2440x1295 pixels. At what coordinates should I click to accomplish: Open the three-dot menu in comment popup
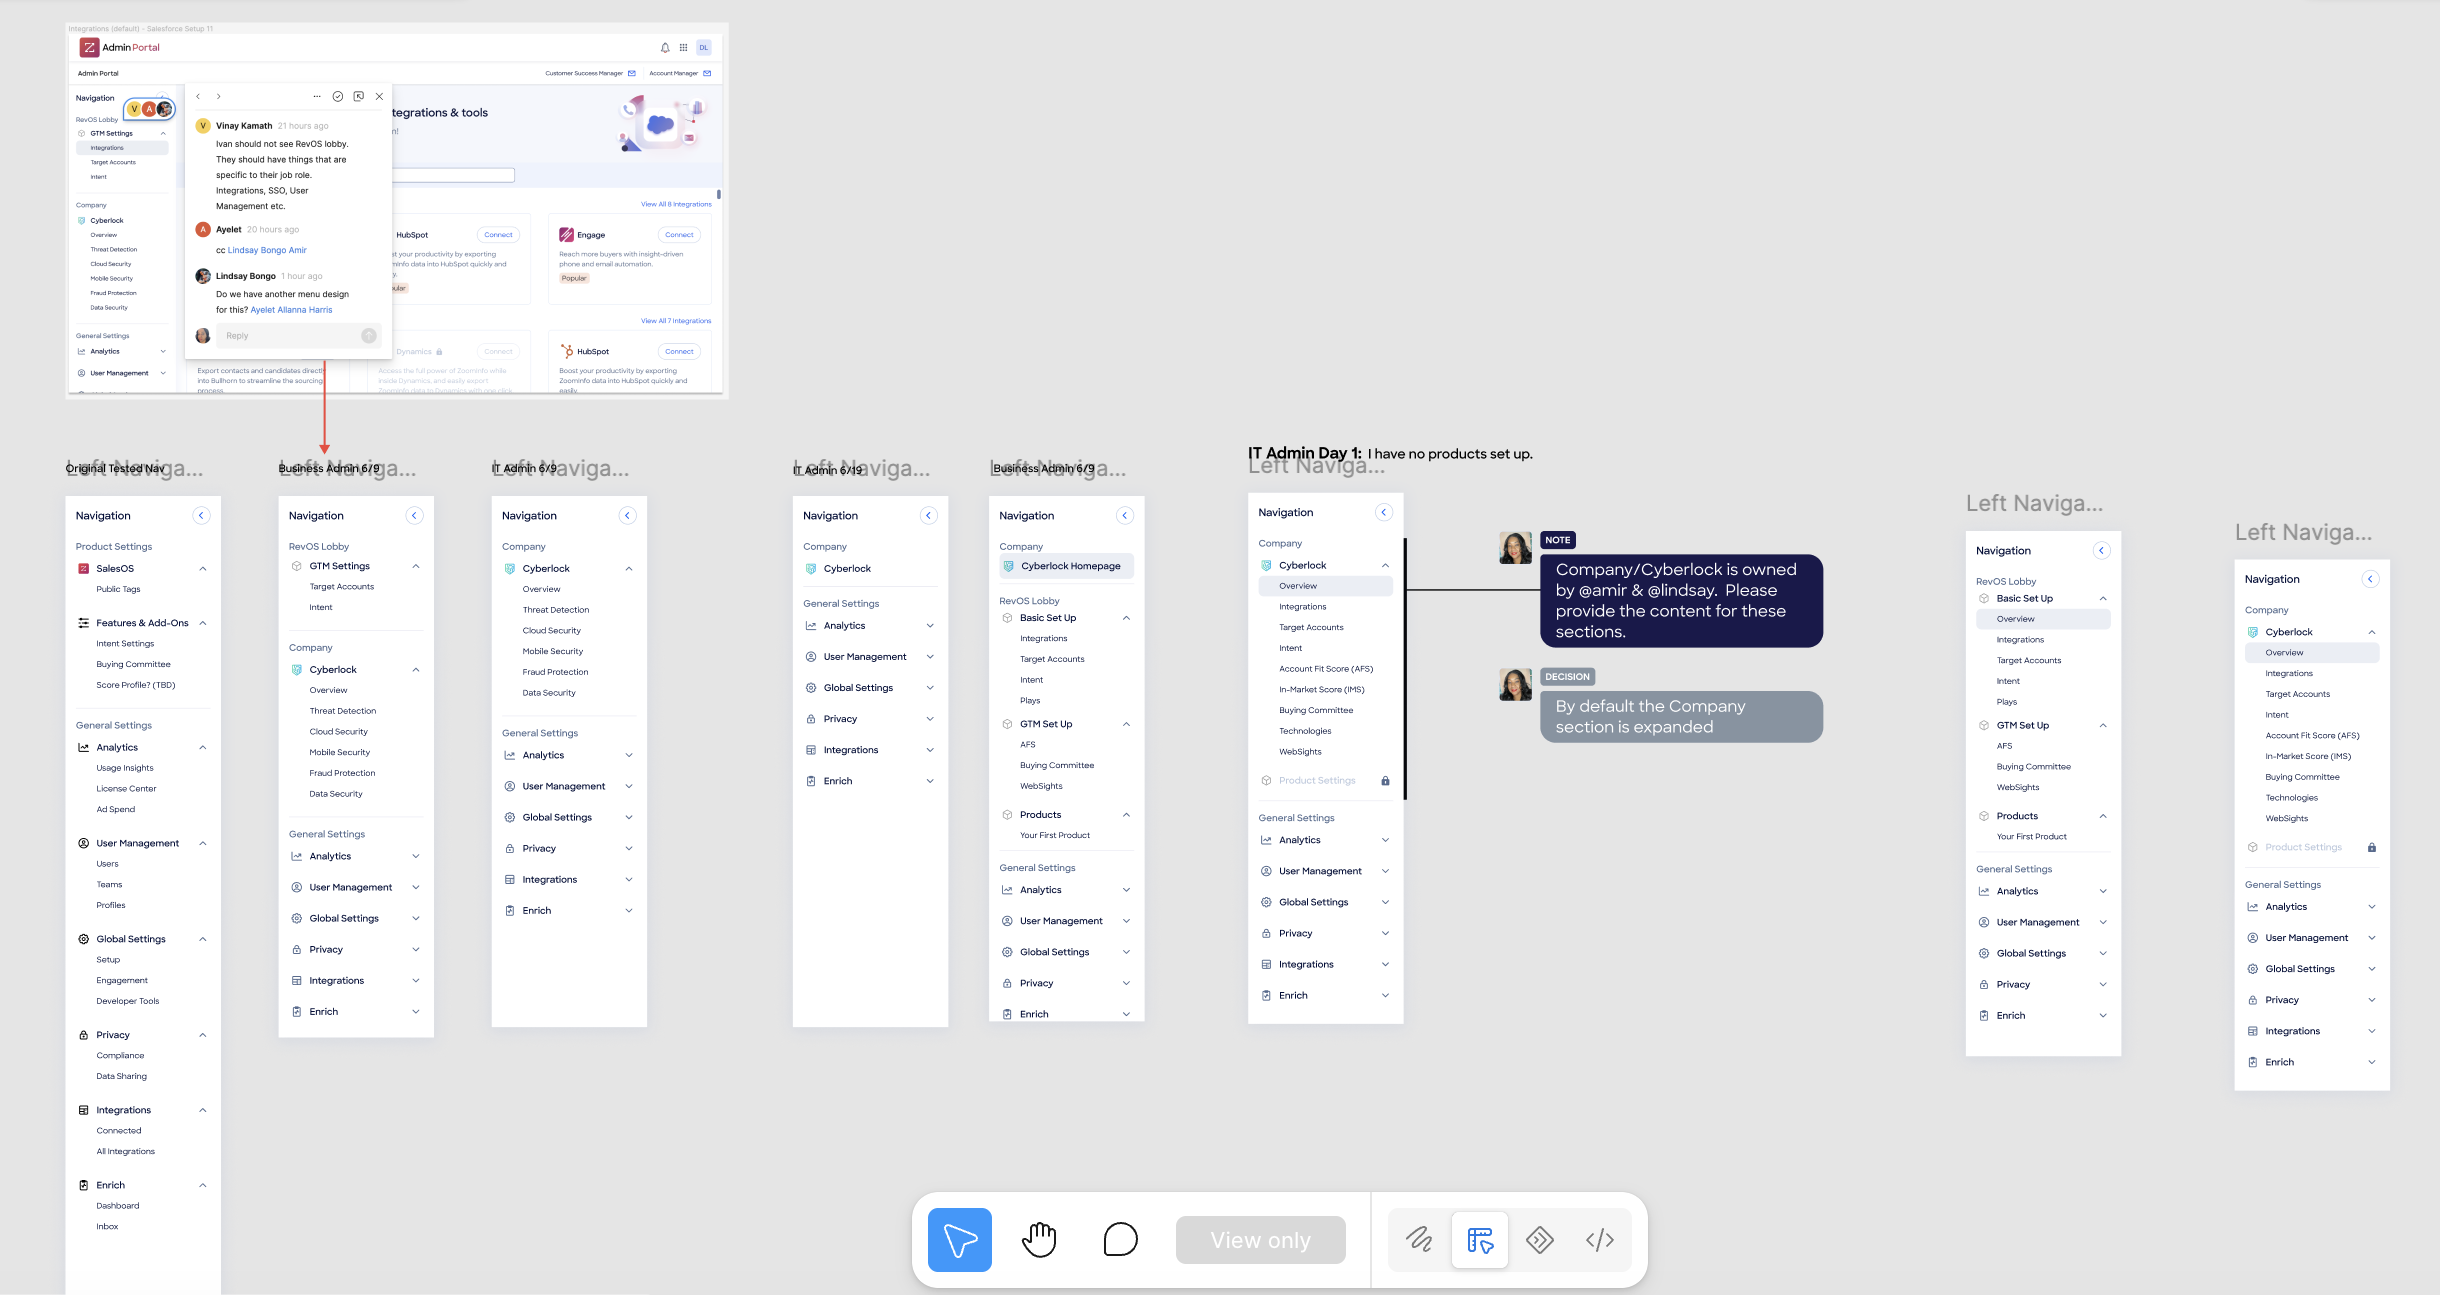pos(317,97)
